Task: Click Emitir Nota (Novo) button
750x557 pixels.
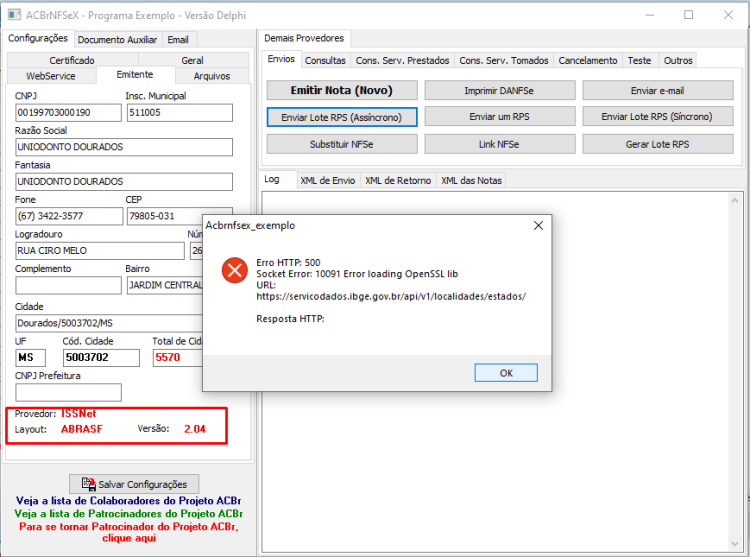Action: (x=342, y=90)
